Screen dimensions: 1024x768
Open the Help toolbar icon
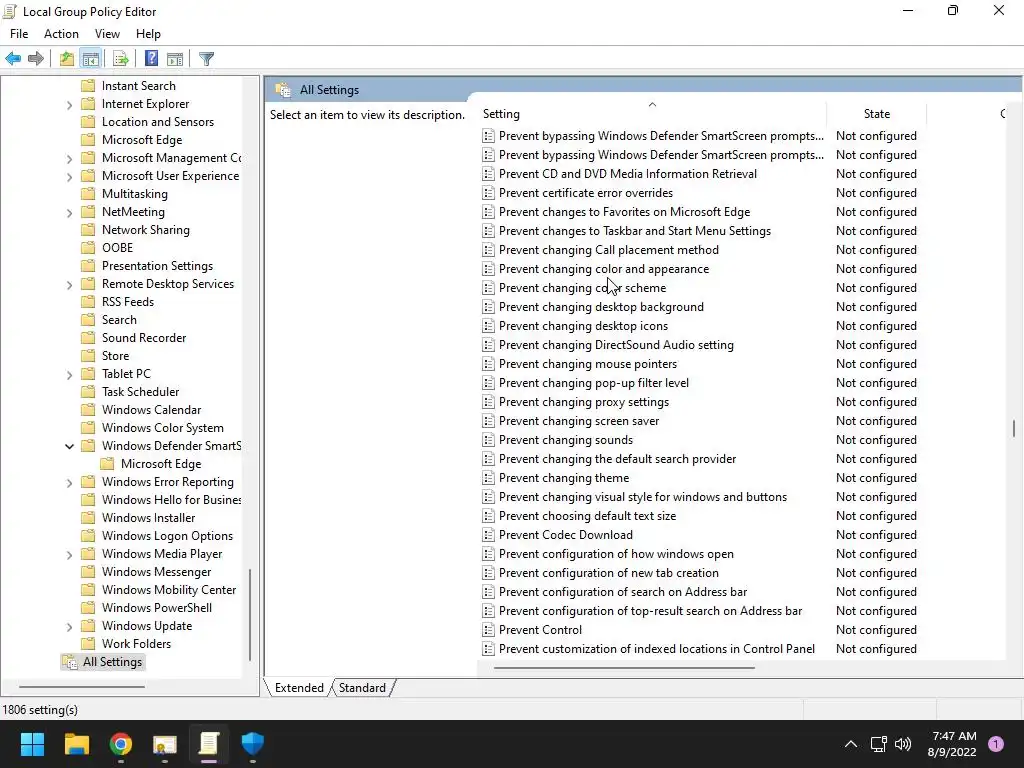[x=152, y=59]
